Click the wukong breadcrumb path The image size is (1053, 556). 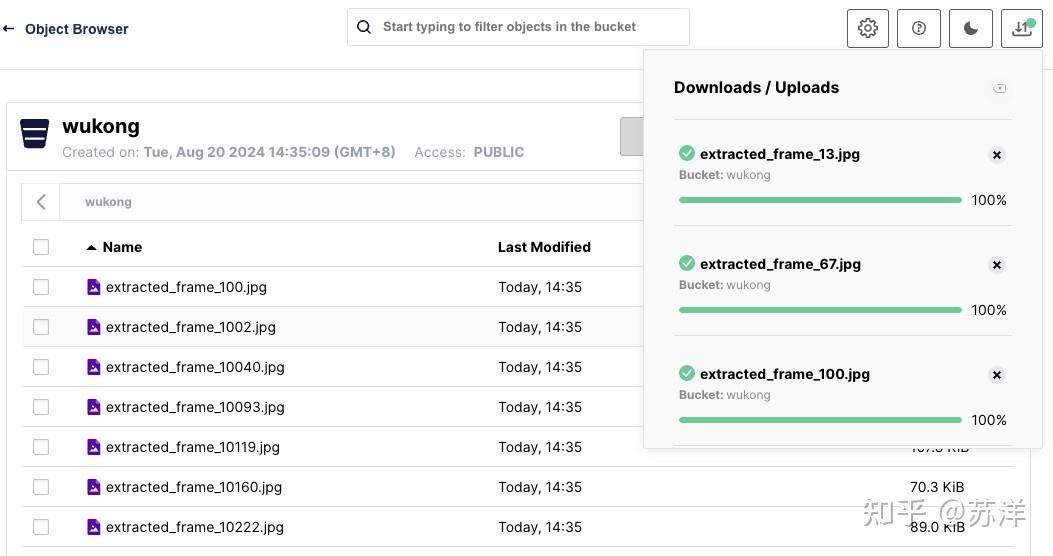[x=108, y=202]
